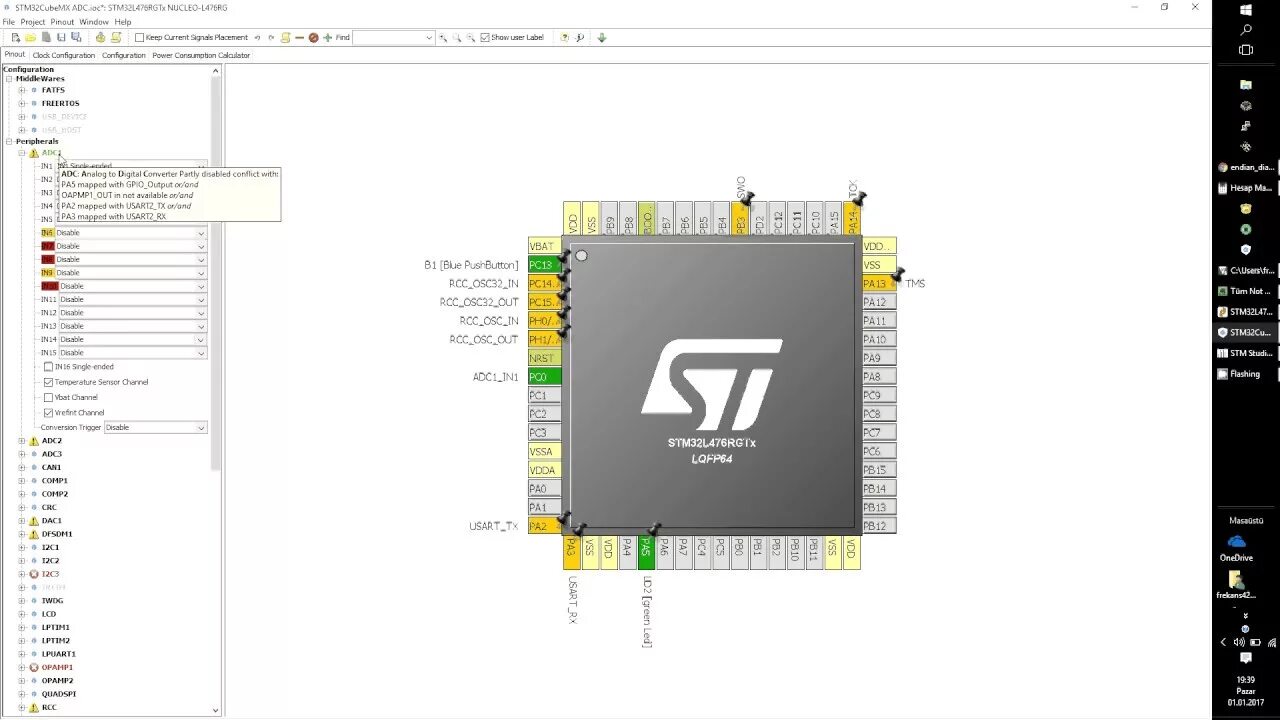The width and height of the screenshot is (1280, 720).
Task: Open Task View in taskbar
Action: (x=1246, y=50)
